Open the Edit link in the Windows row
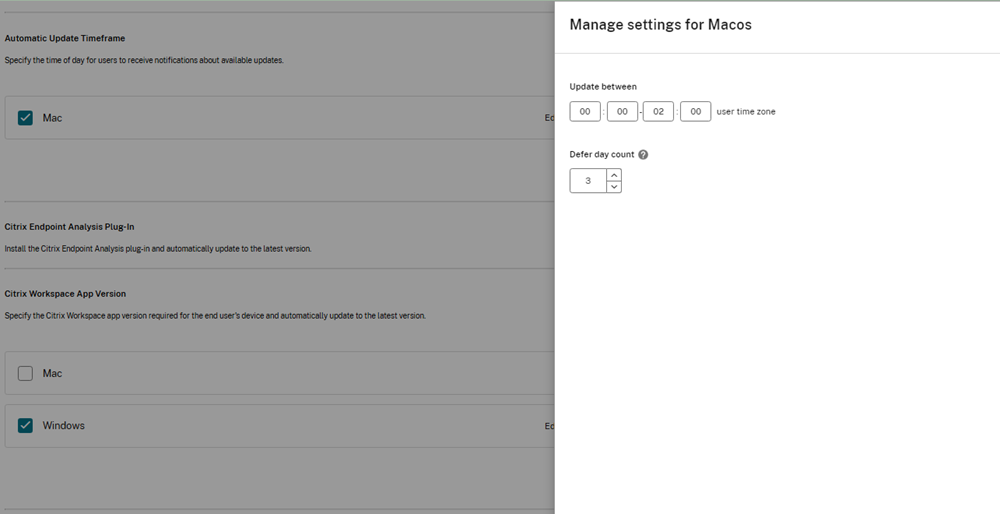Image resolution: width=1000 pixels, height=514 pixels. tap(549, 426)
